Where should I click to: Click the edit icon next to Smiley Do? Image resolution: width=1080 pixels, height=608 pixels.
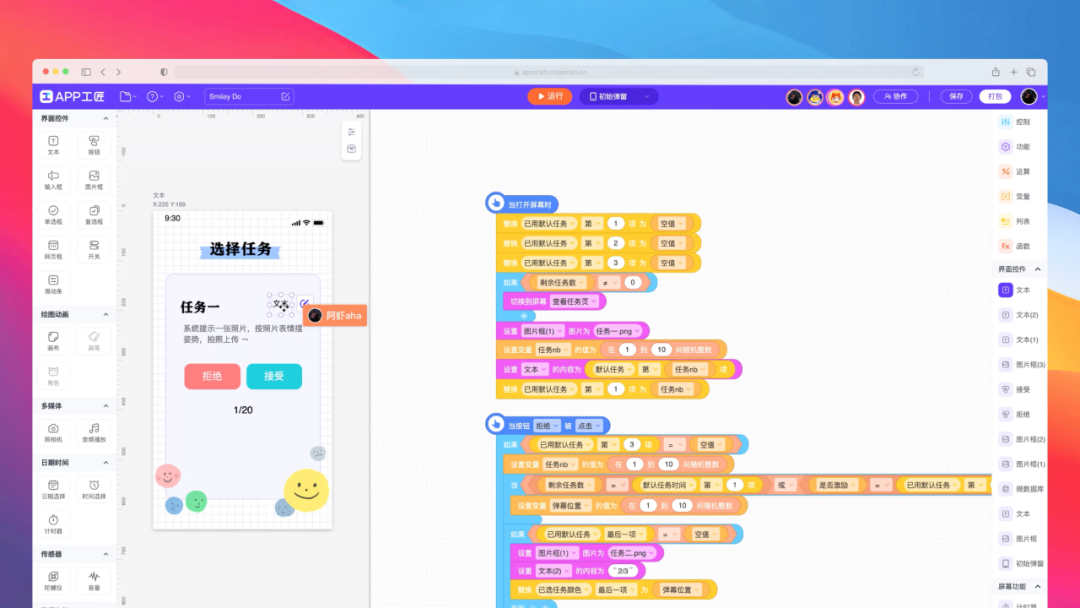tap(285, 96)
